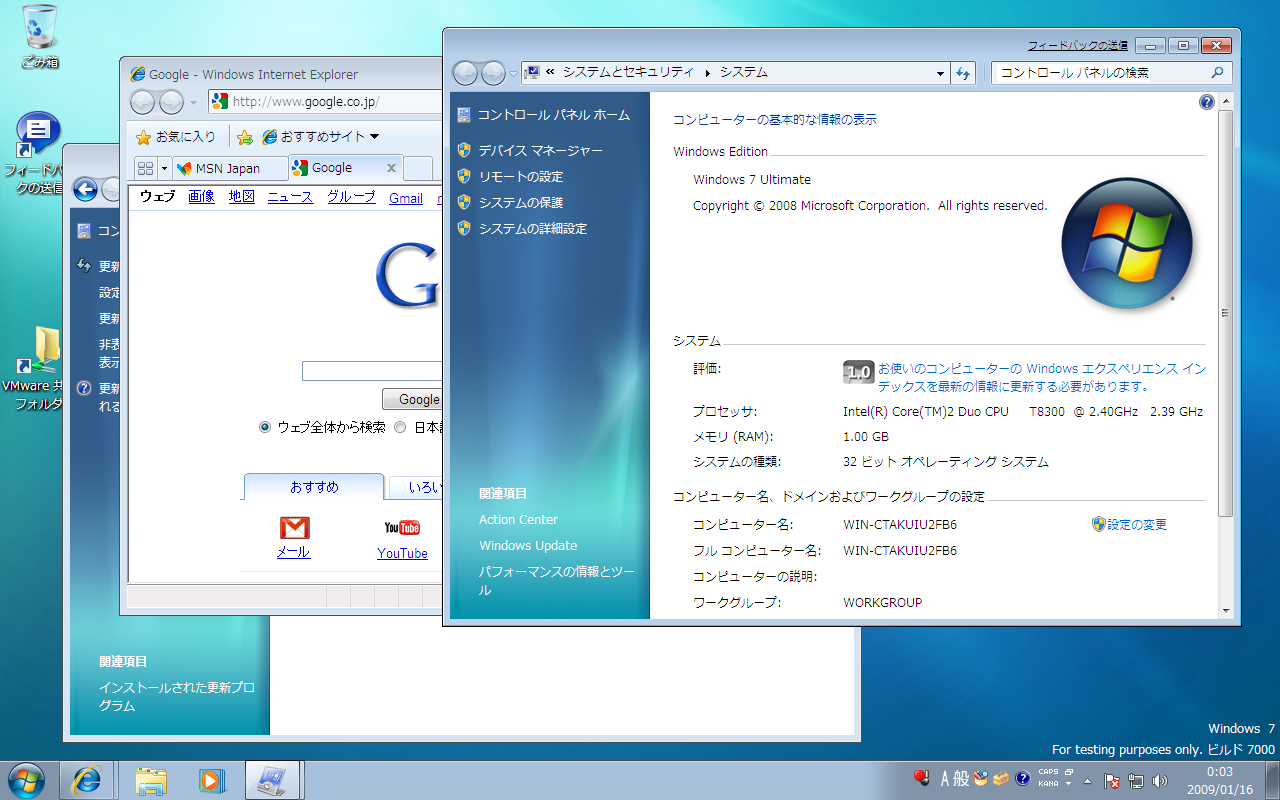Open Windows Media Player taskbar icon
Image resolution: width=1280 pixels, height=800 pixels.
(x=211, y=780)
